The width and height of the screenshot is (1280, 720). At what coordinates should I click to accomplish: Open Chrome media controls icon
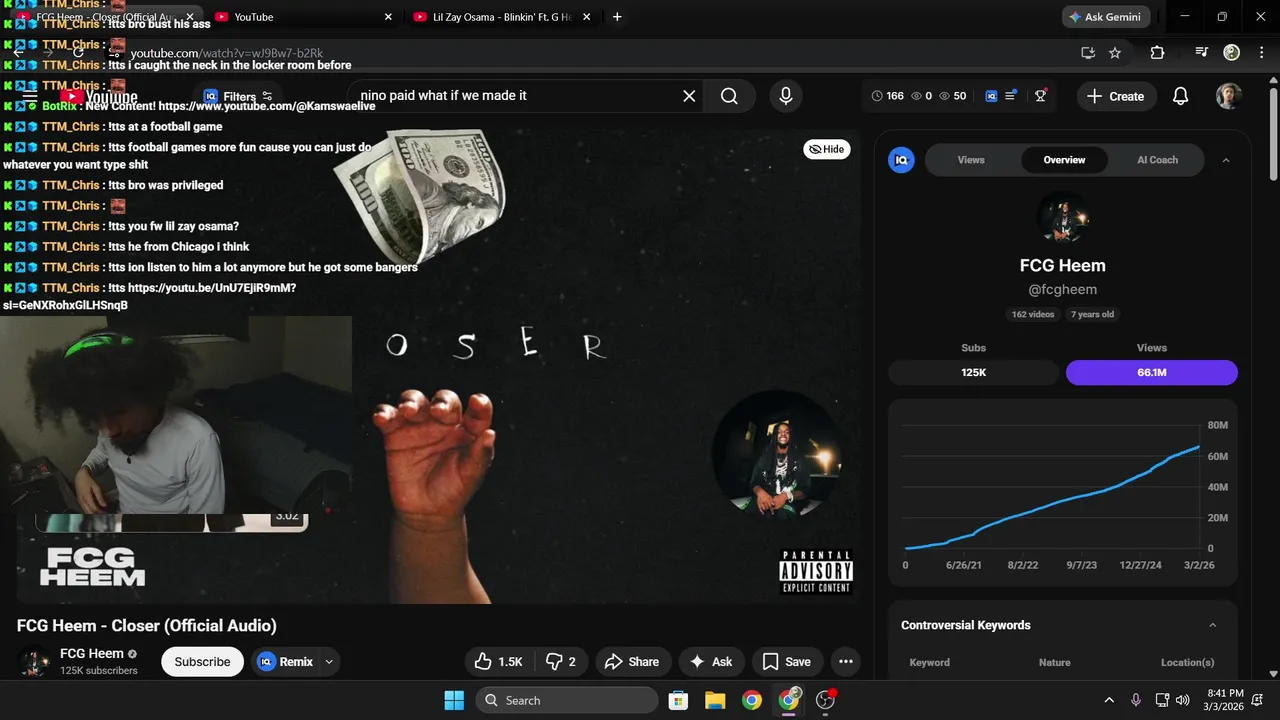(x=1202, y=52)
